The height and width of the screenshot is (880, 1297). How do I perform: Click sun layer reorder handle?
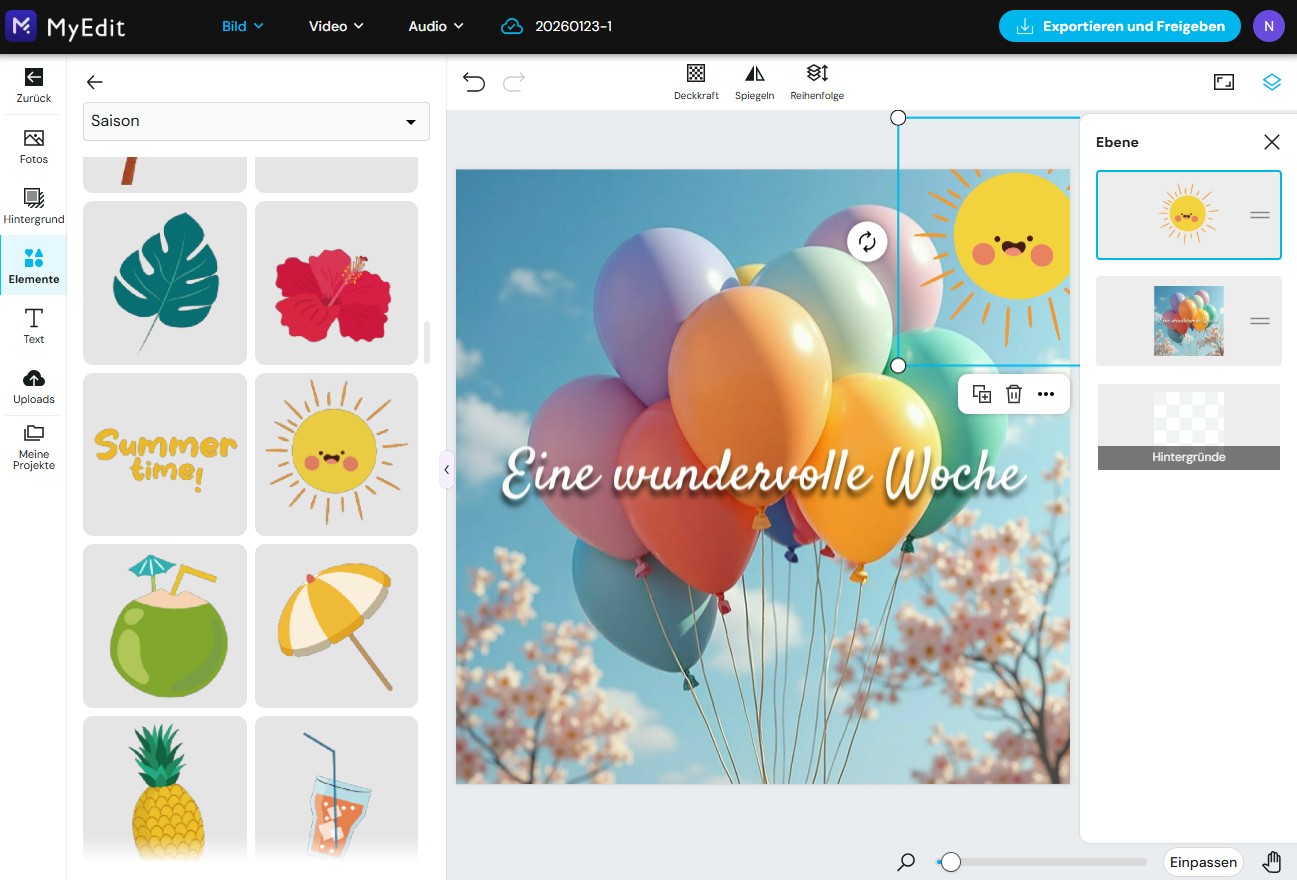point(1260,215)
